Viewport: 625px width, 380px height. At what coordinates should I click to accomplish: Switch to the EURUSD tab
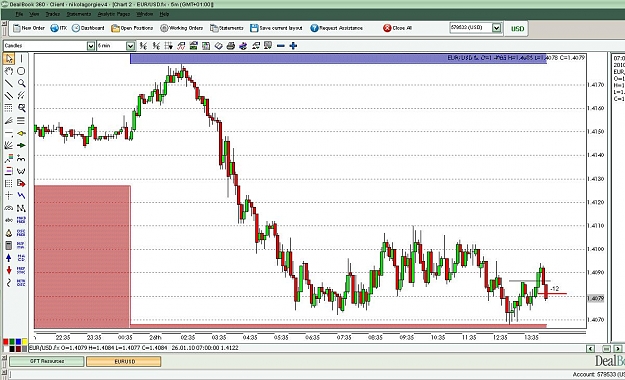tap(124, 361)
